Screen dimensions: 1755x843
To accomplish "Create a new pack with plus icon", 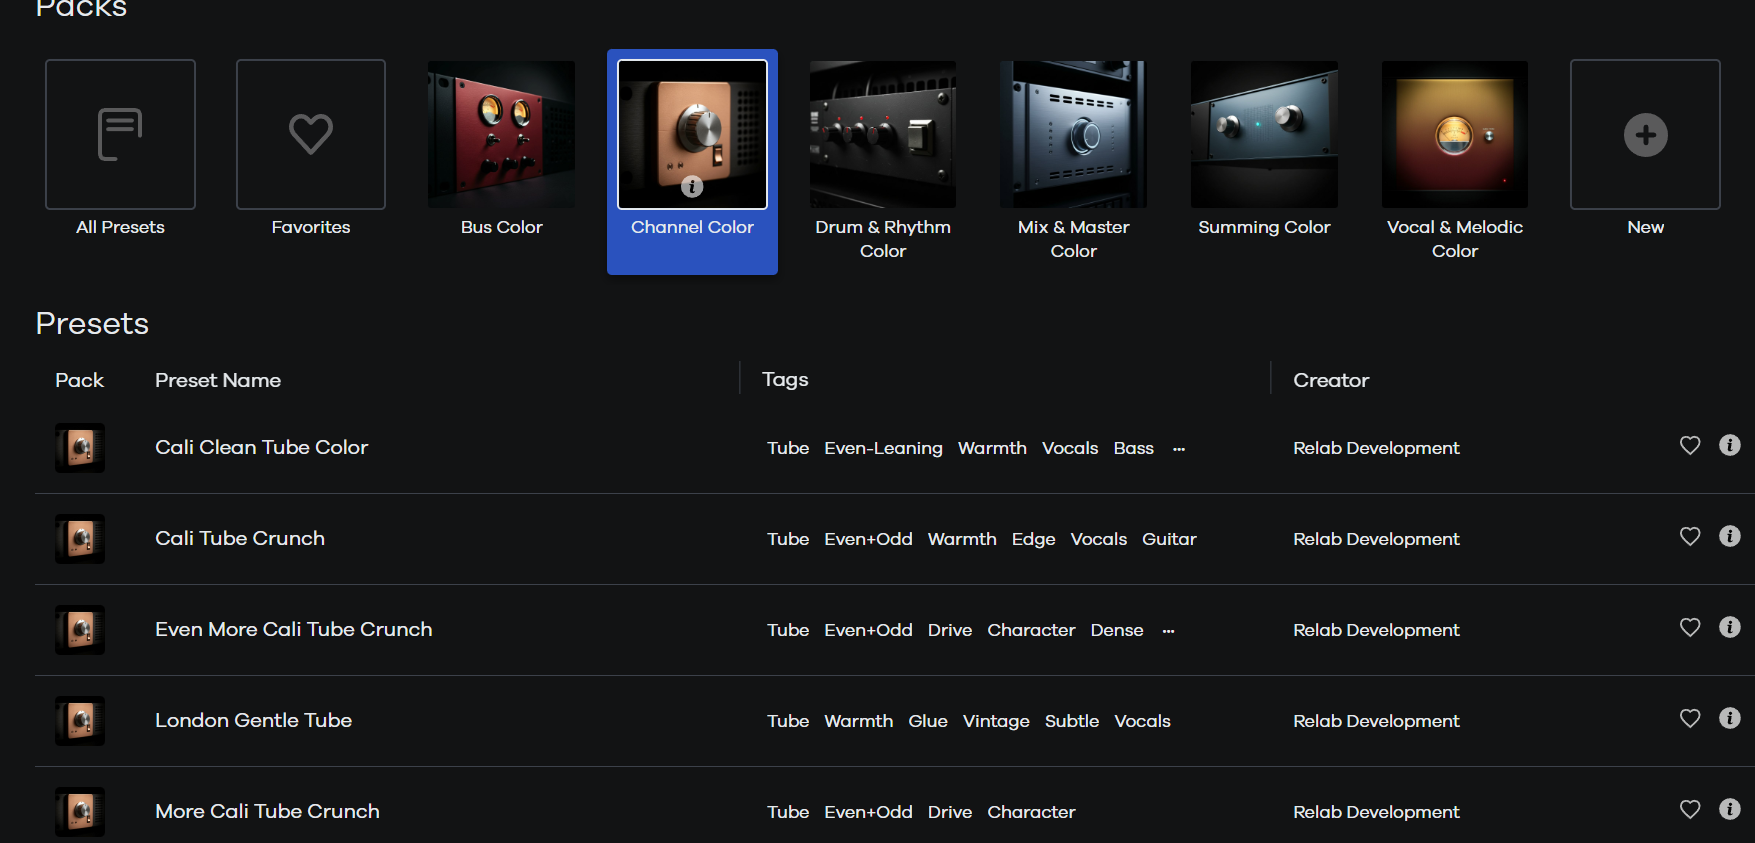I will pos(1645,134).
